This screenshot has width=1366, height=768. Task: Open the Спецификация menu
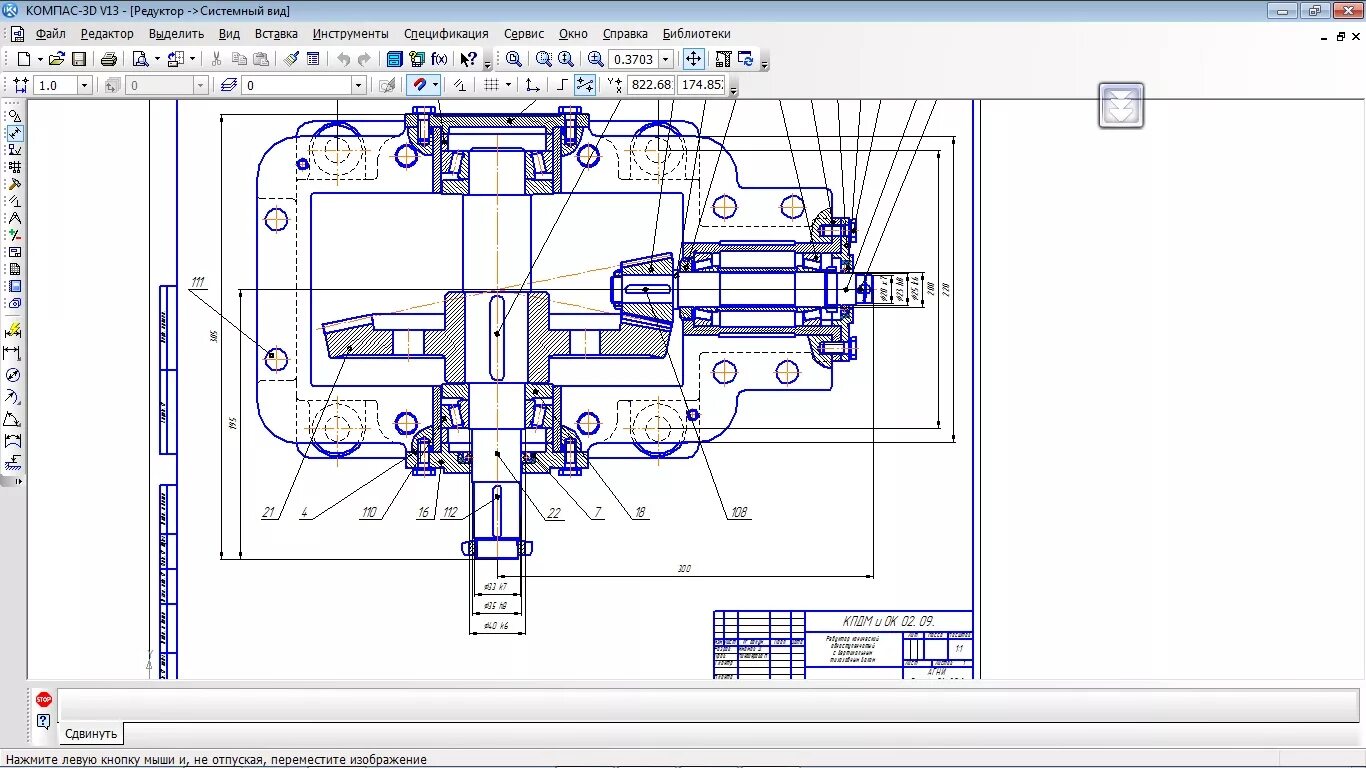click(x=446, y=33)
